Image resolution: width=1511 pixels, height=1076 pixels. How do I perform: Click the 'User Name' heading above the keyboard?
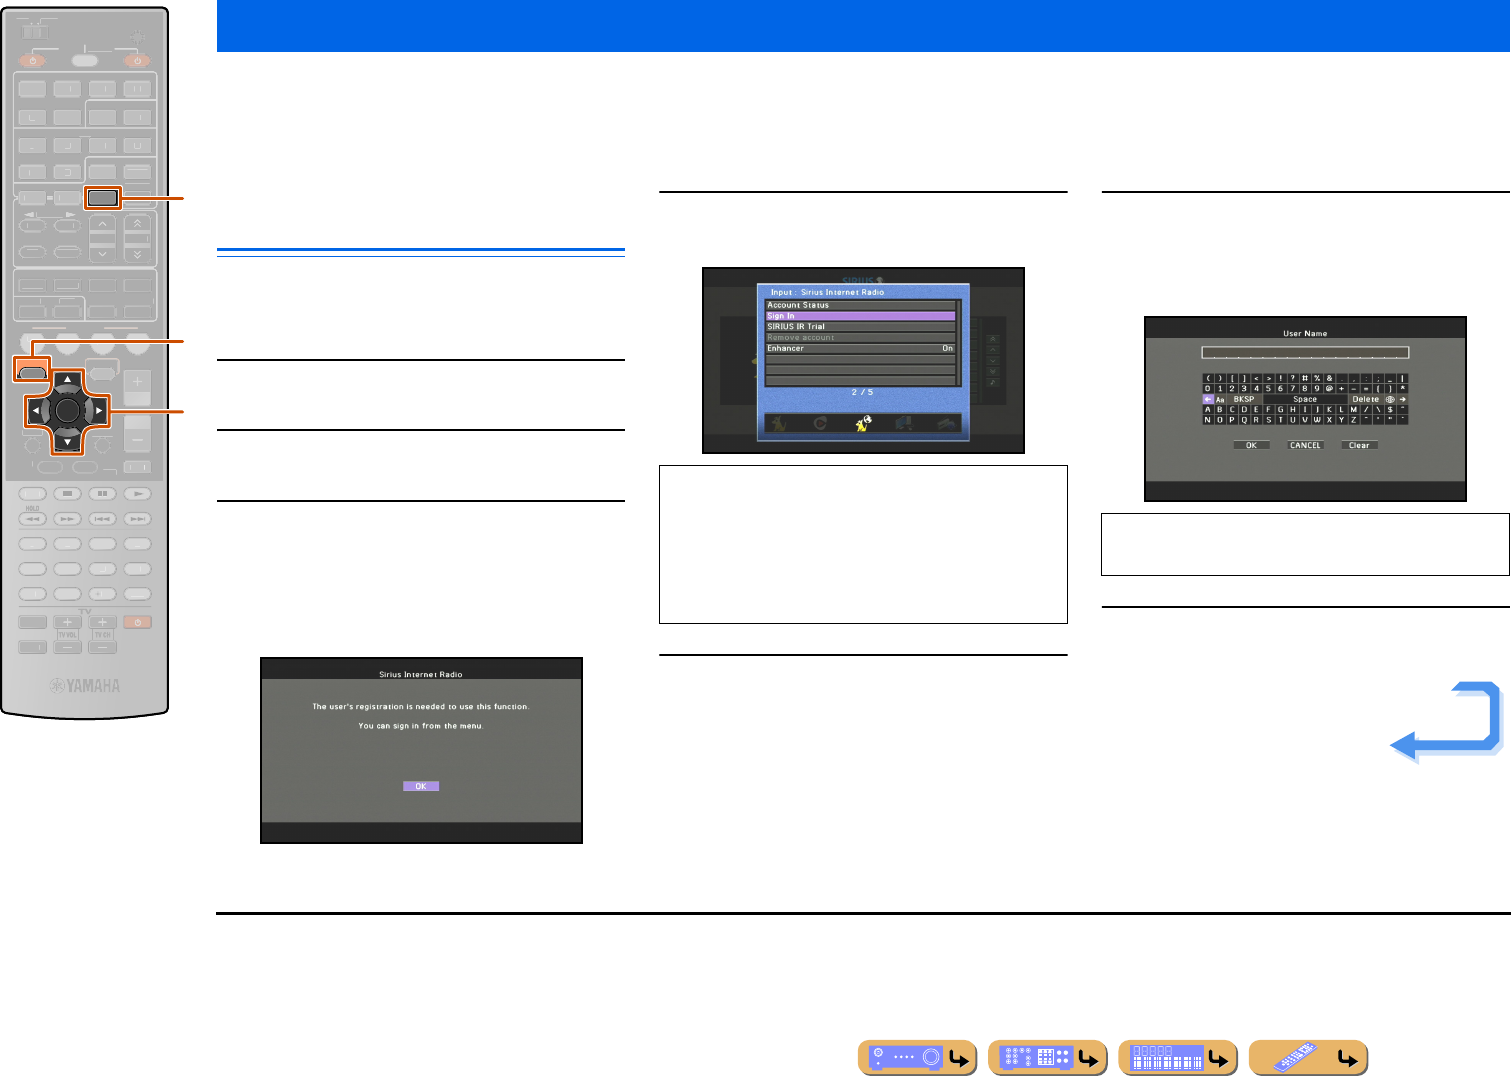[1305, 334]
